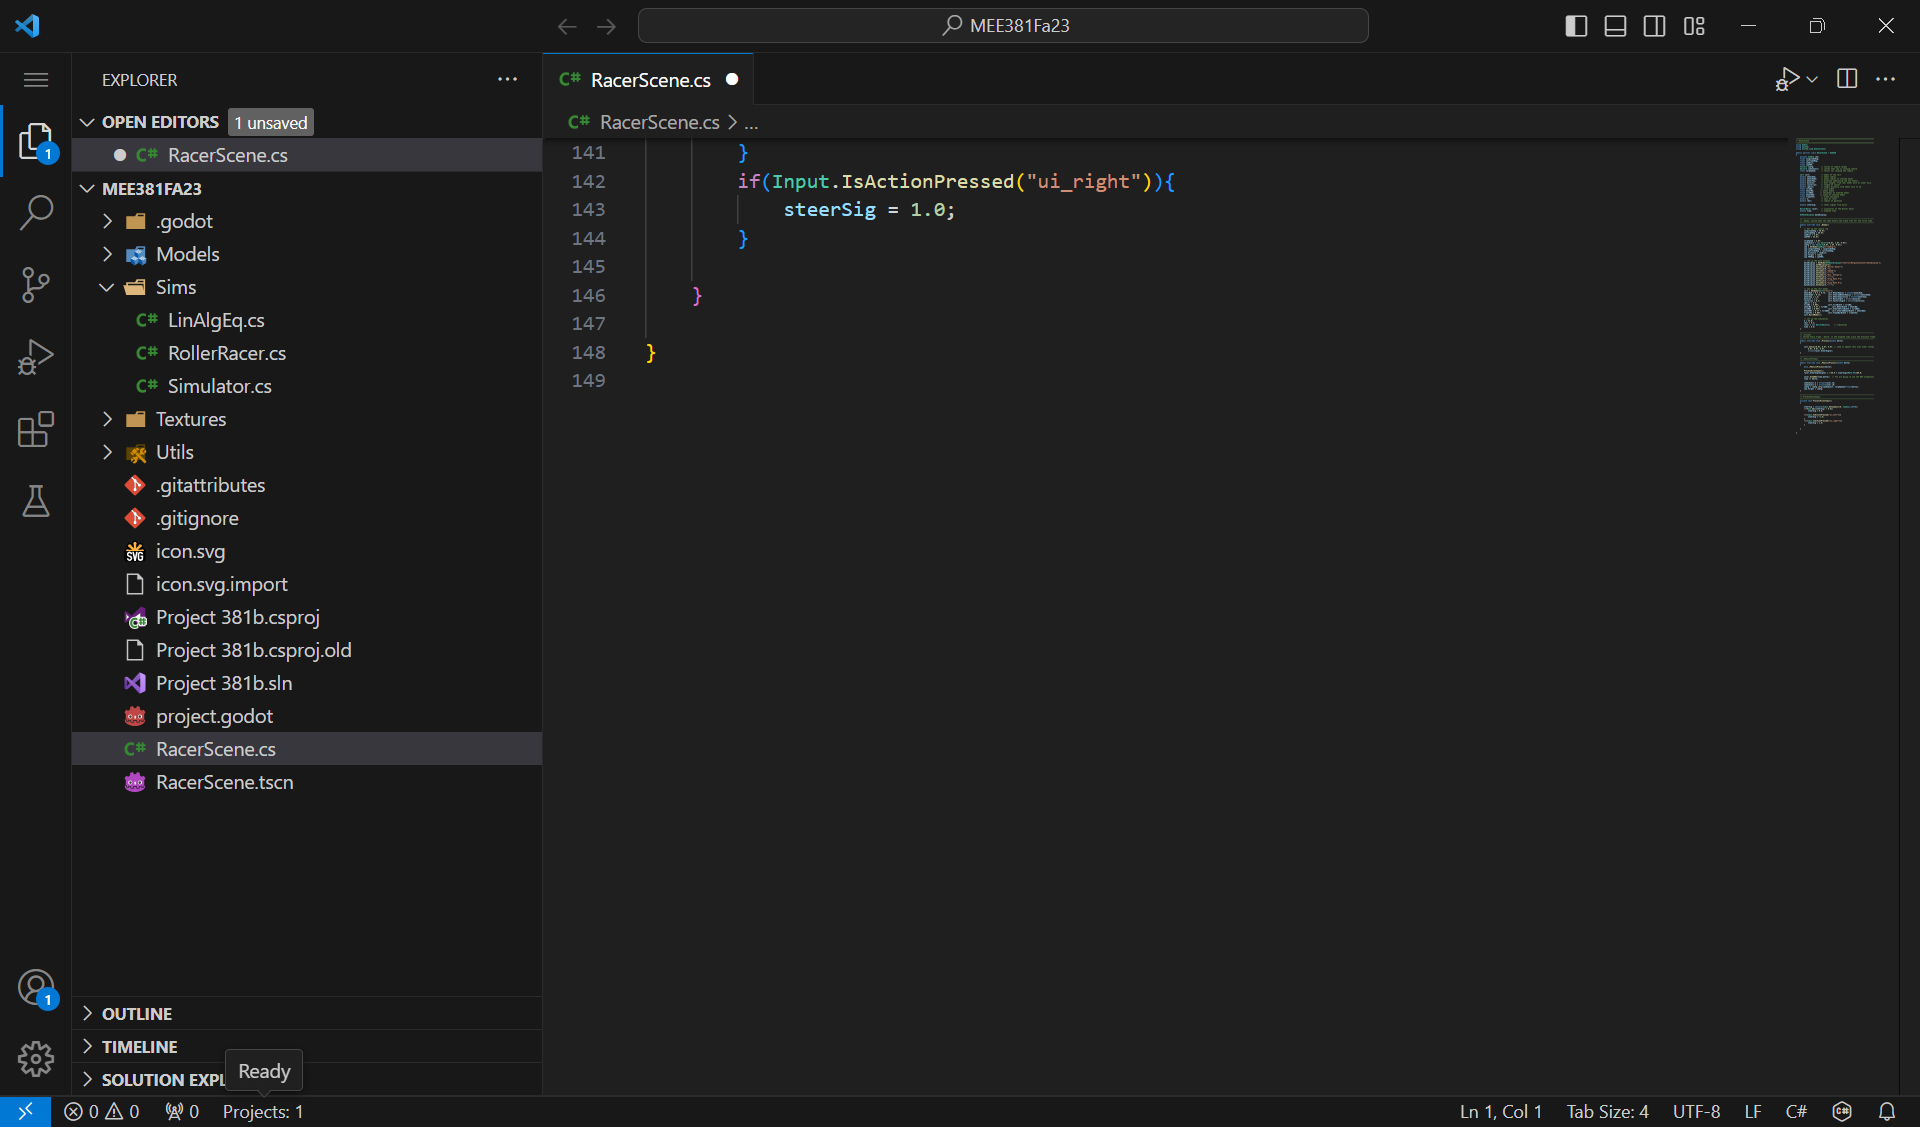1920x1127 pixels.
Task: Open Explorer Views and More Actions ellipsis
Action: [508, 79]
